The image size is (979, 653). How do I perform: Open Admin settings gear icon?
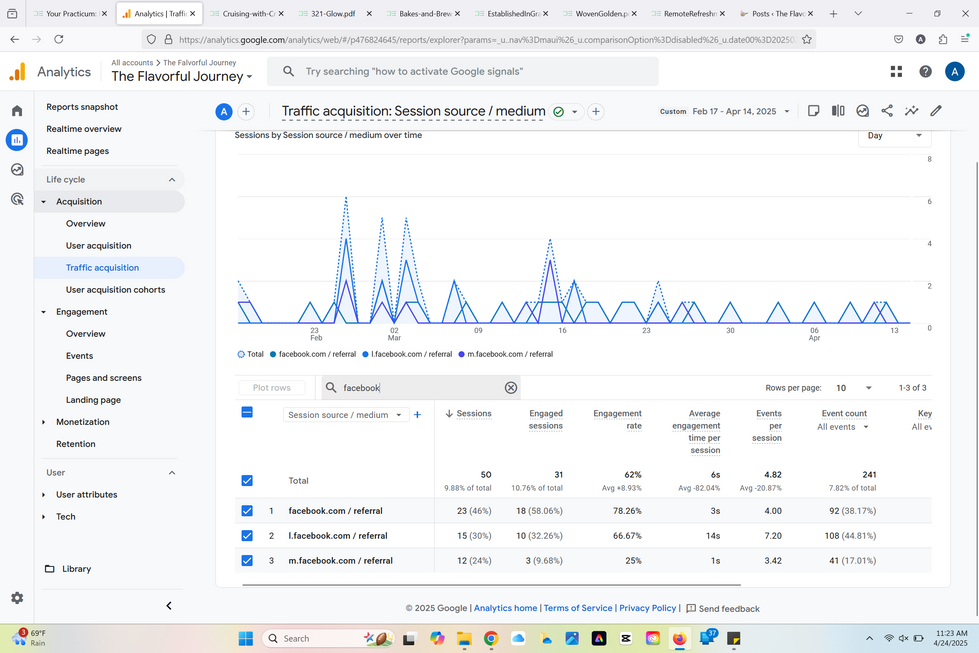17,598
